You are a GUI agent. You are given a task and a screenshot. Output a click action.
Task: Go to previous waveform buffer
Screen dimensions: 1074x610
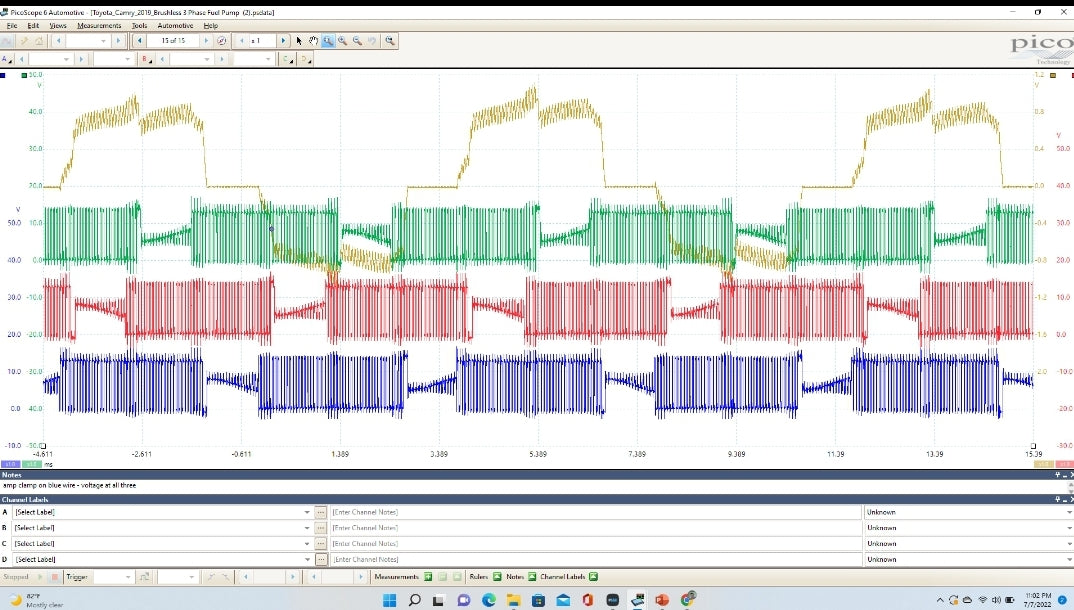click(140, 41)
